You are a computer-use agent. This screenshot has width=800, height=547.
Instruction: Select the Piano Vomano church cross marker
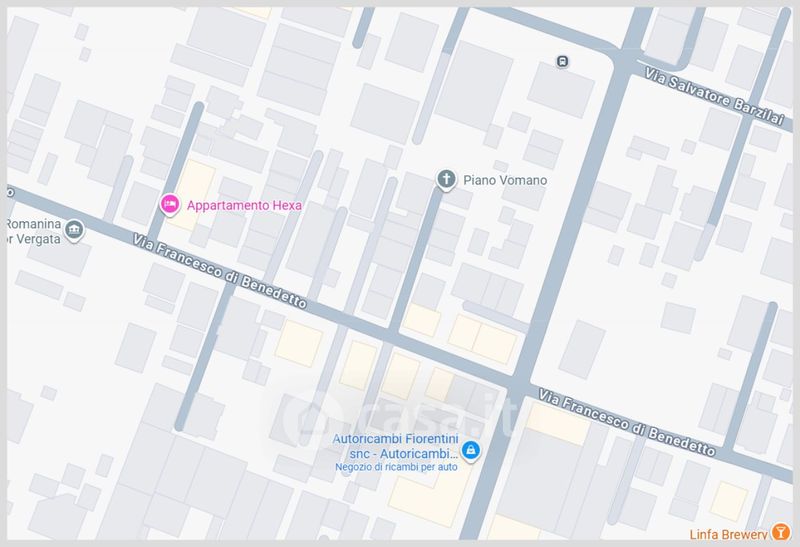446,180
